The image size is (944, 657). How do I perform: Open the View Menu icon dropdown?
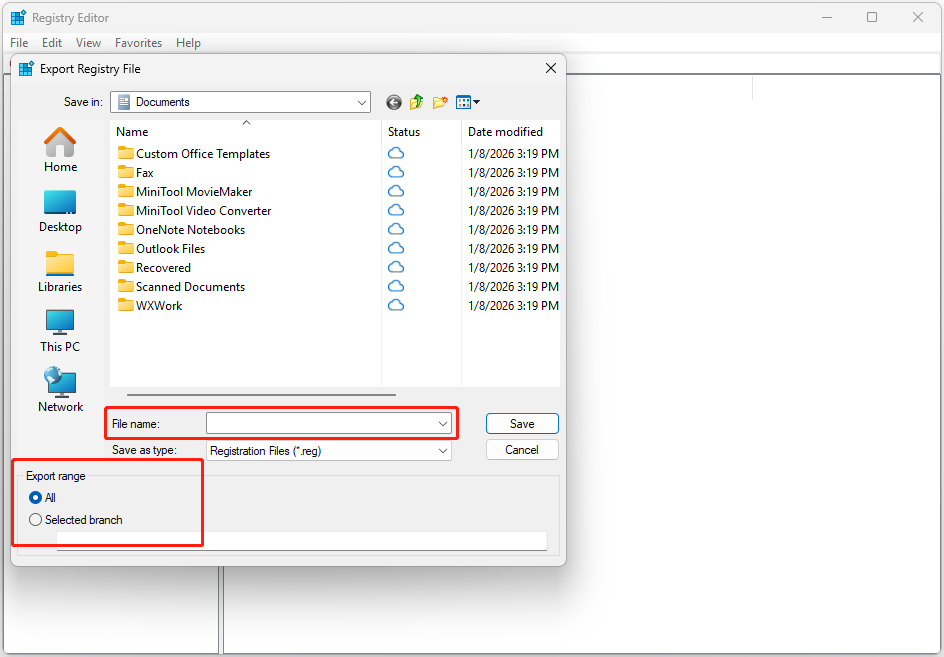(468, 102)
